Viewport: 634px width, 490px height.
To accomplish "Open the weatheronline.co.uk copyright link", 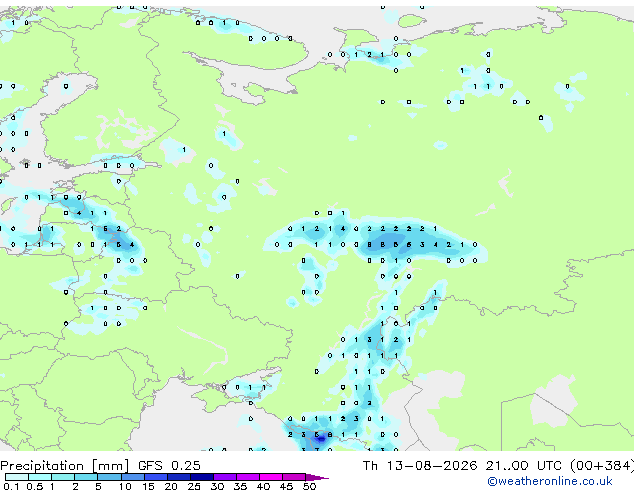I will pos(549,481).
